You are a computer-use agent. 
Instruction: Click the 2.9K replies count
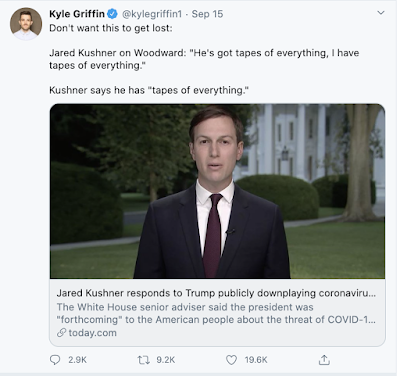click(77, 360)
